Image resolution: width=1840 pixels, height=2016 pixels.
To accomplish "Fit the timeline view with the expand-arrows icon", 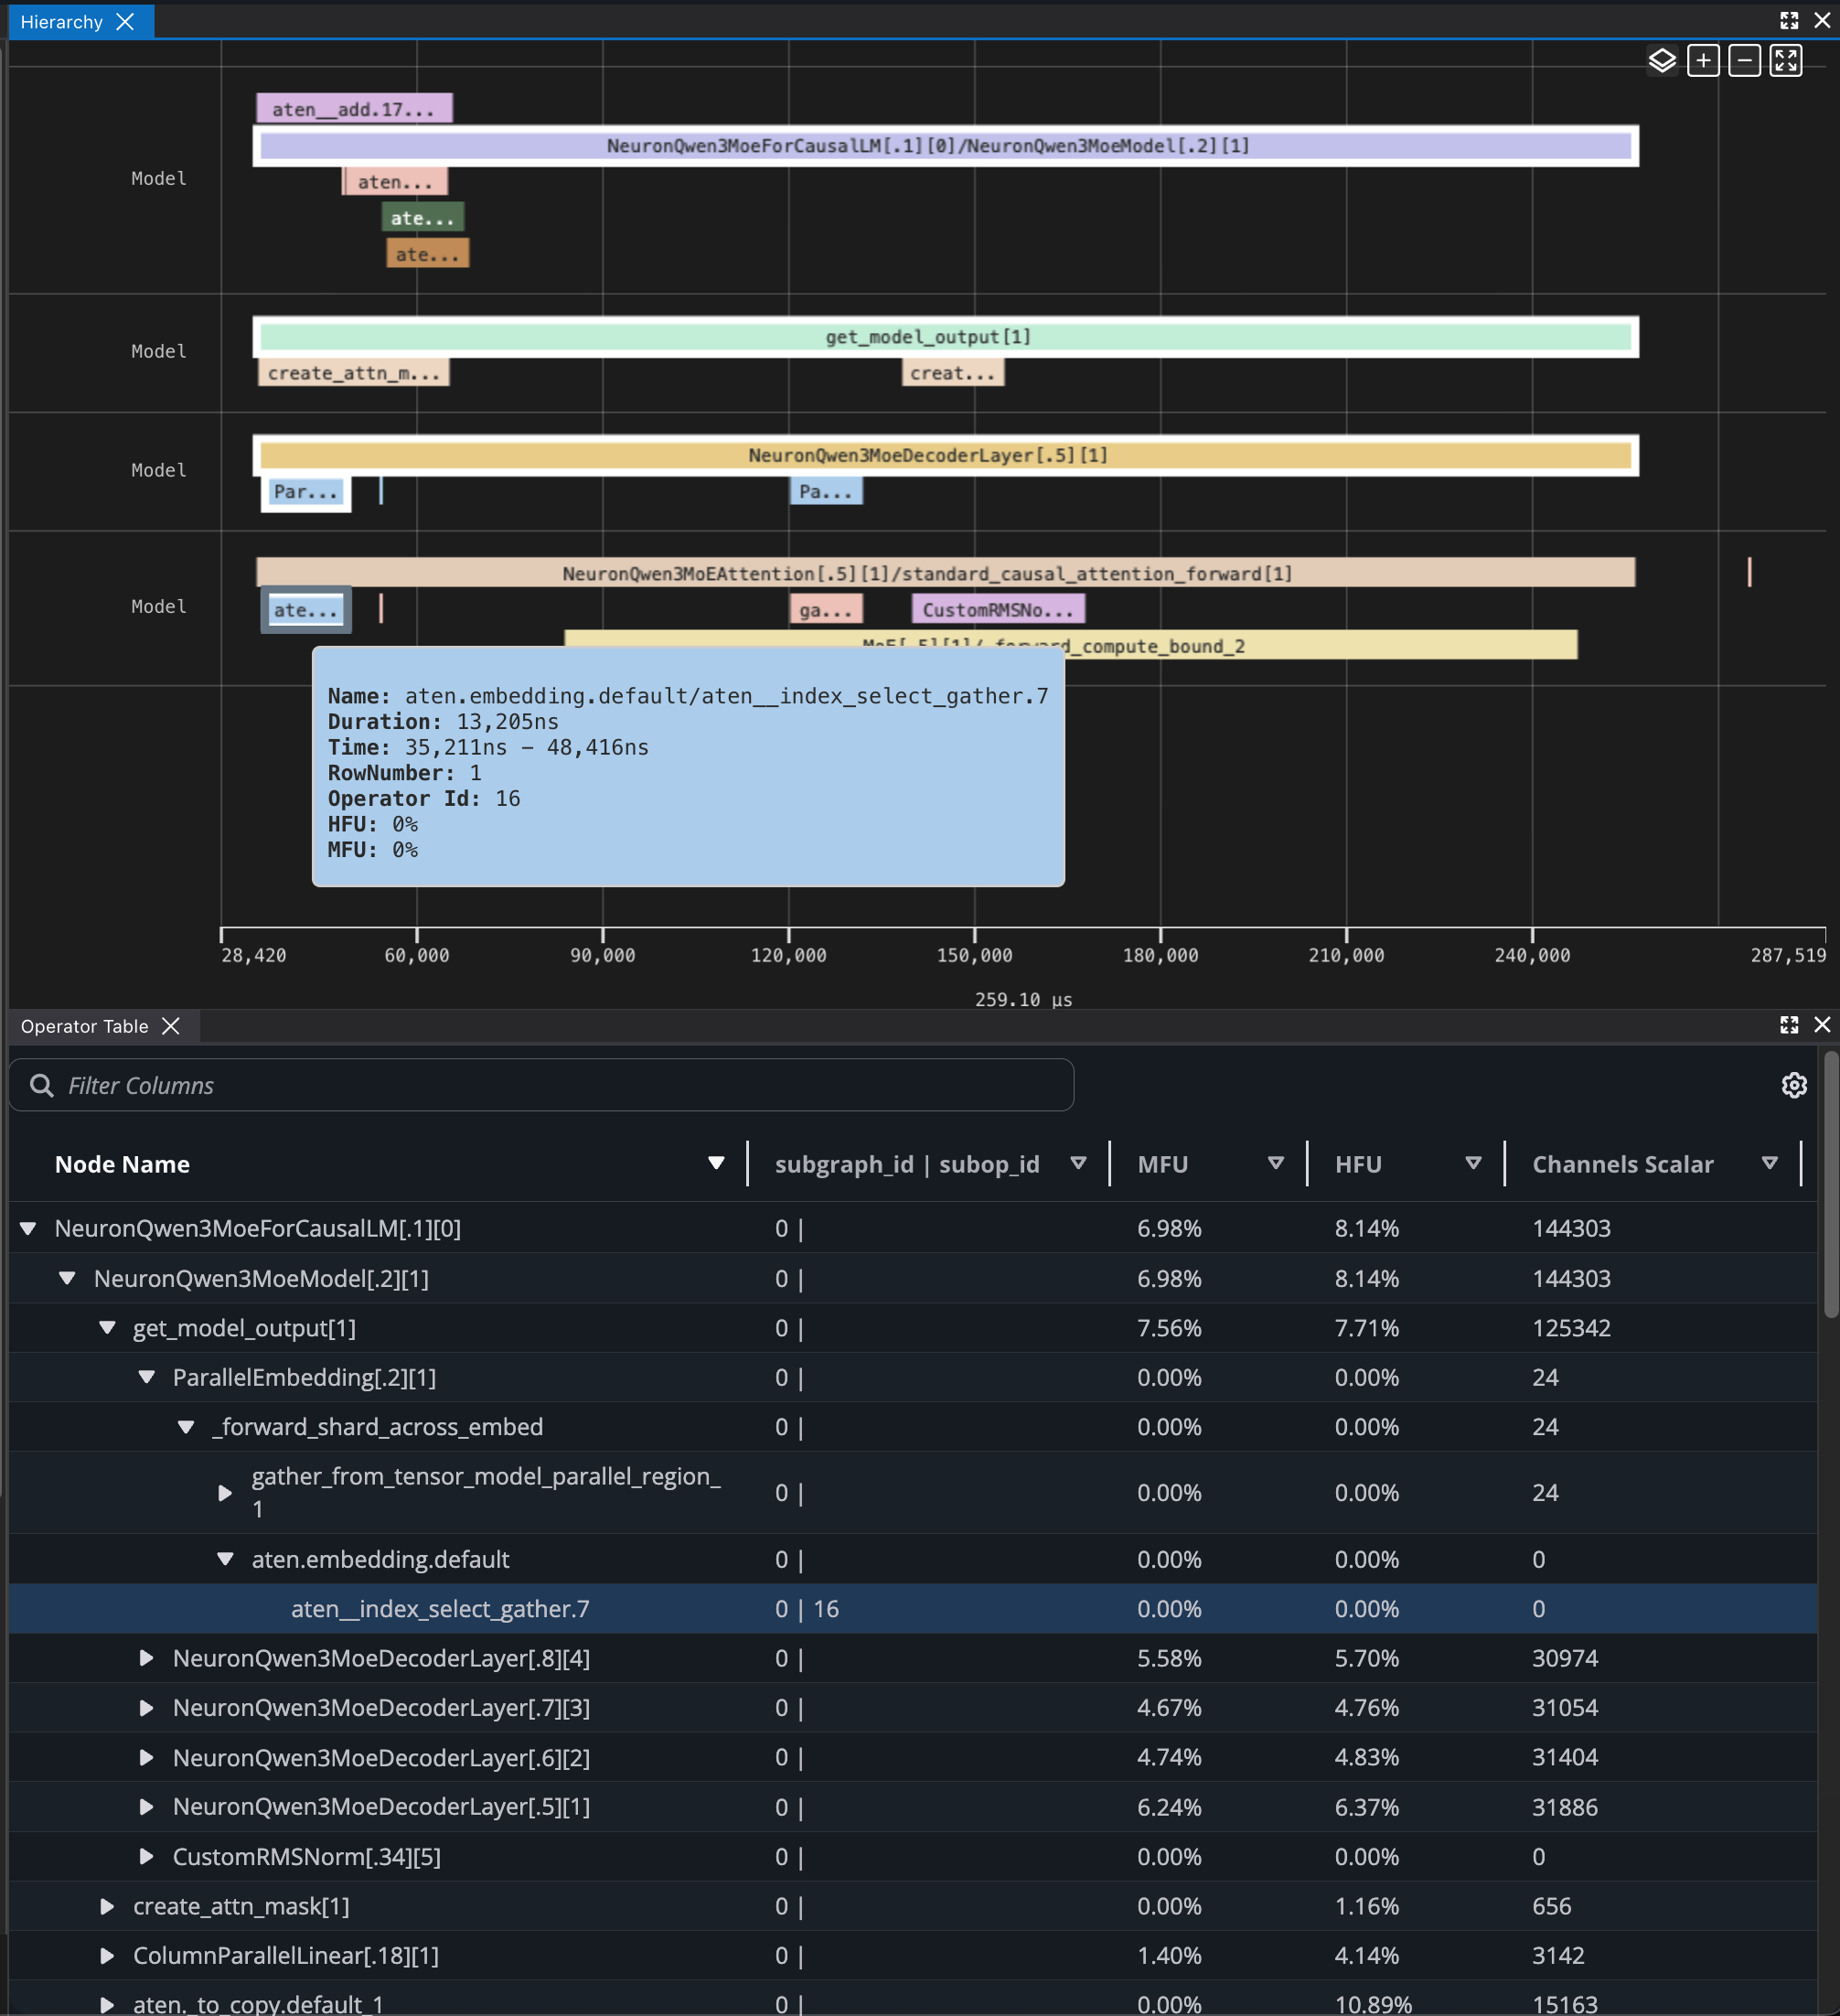I will tap(1787, 60).
